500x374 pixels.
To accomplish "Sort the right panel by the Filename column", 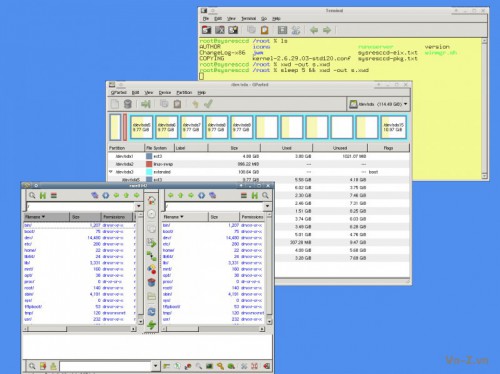I will pos(185,217).
